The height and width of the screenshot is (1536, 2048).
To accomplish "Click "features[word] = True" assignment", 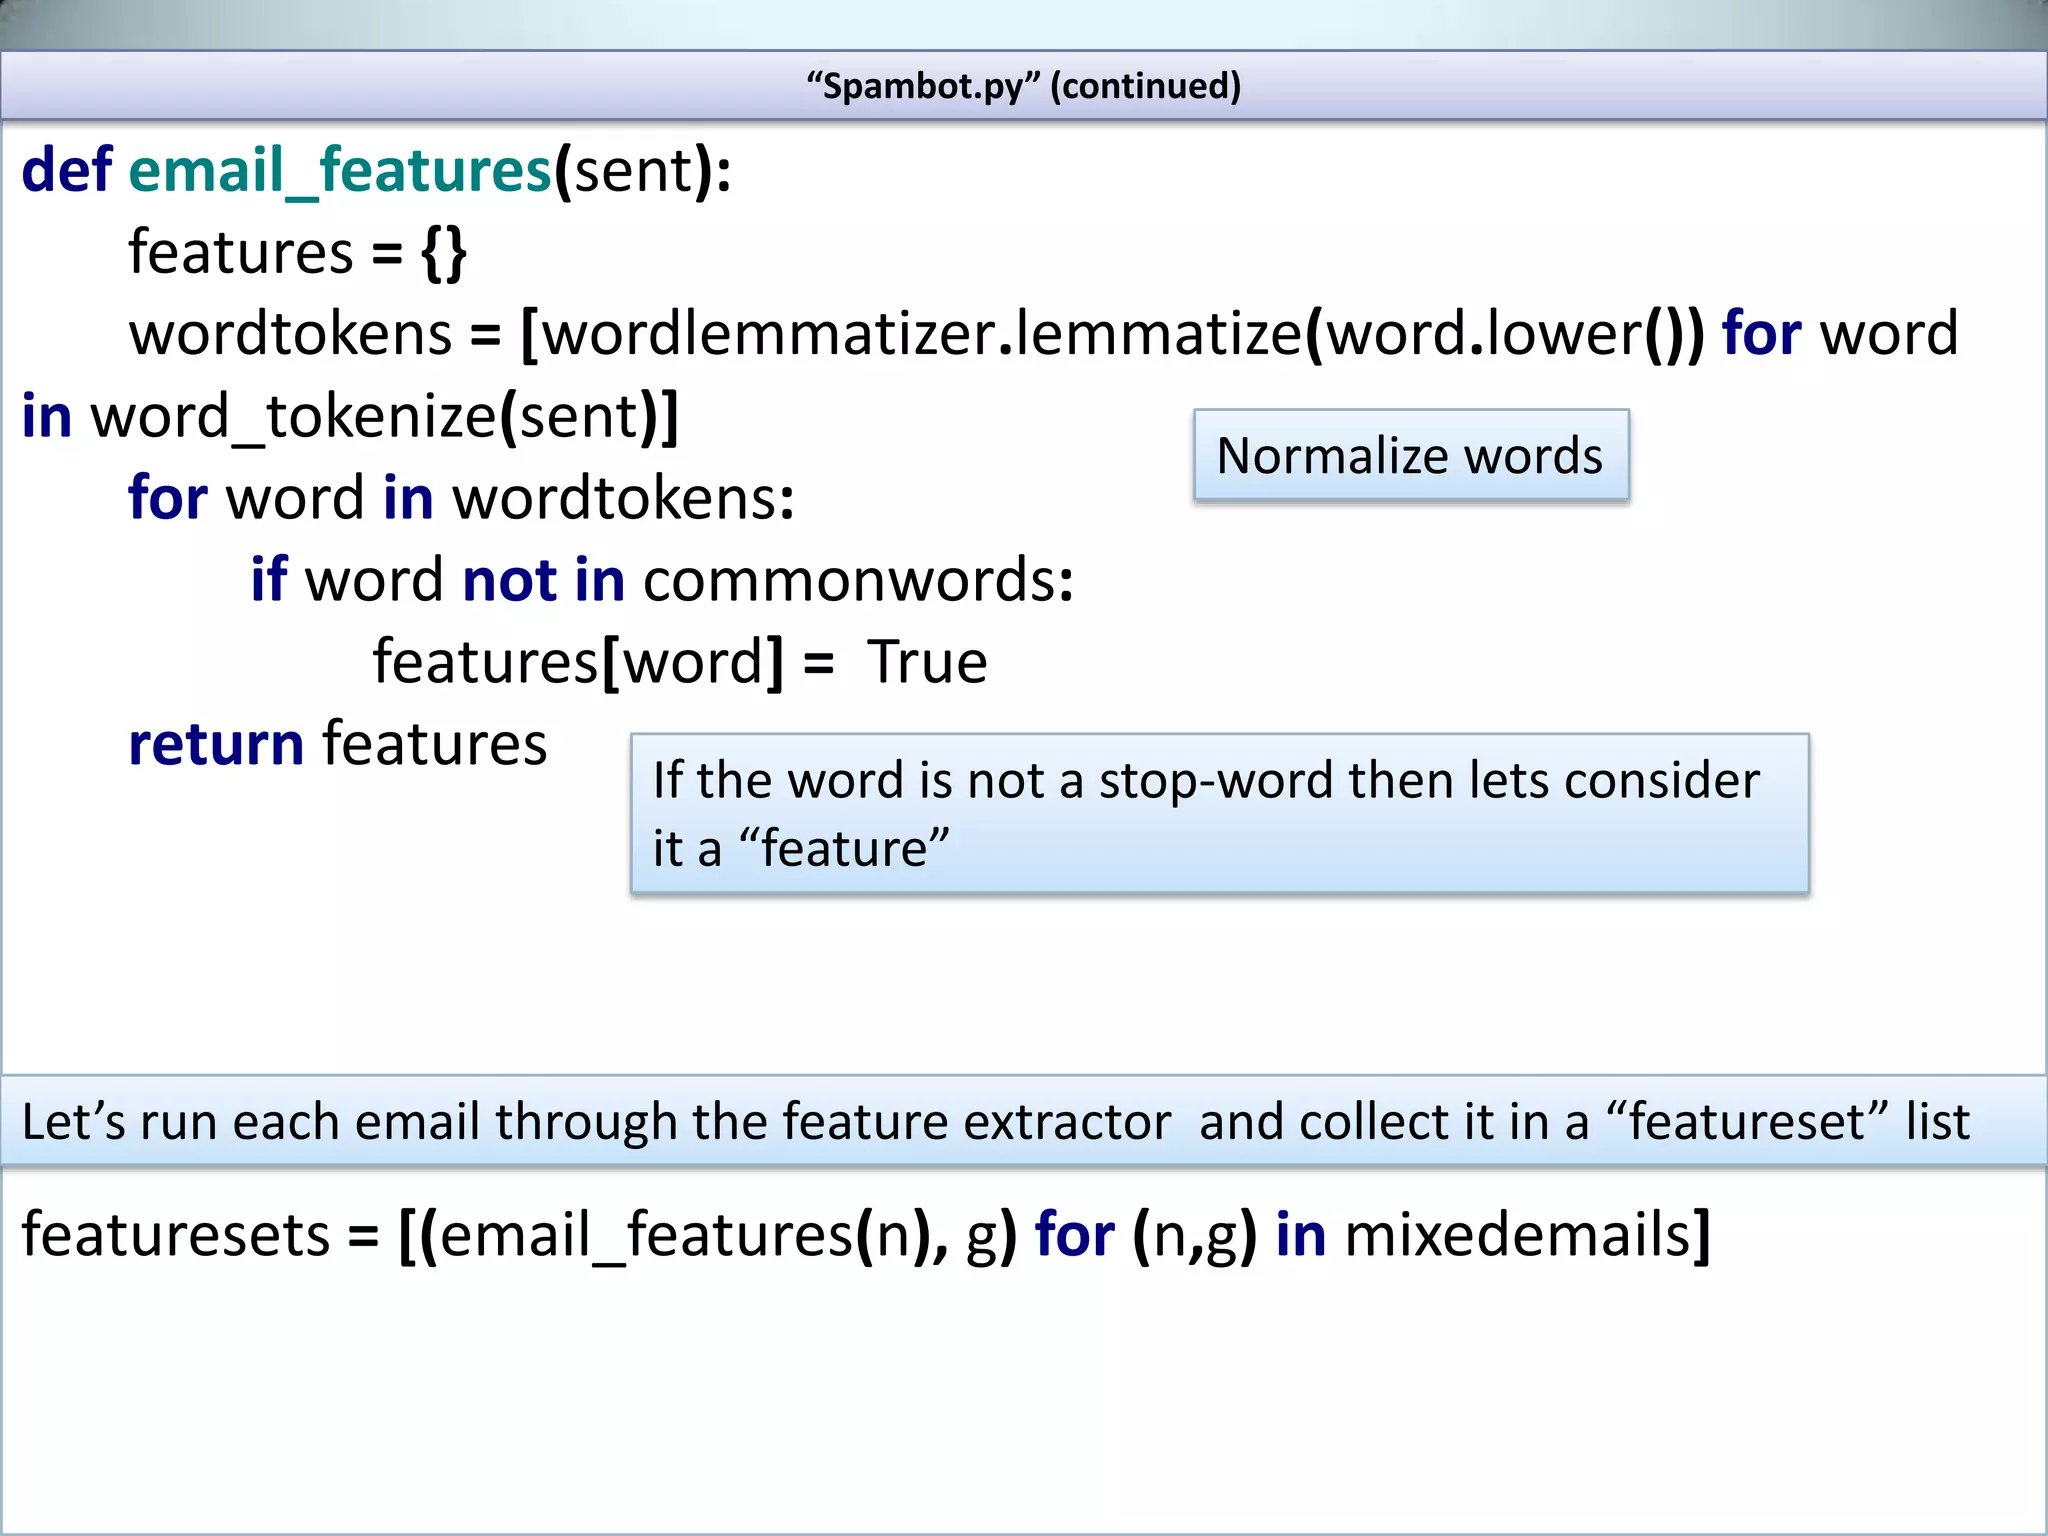I will pos(679,662).
